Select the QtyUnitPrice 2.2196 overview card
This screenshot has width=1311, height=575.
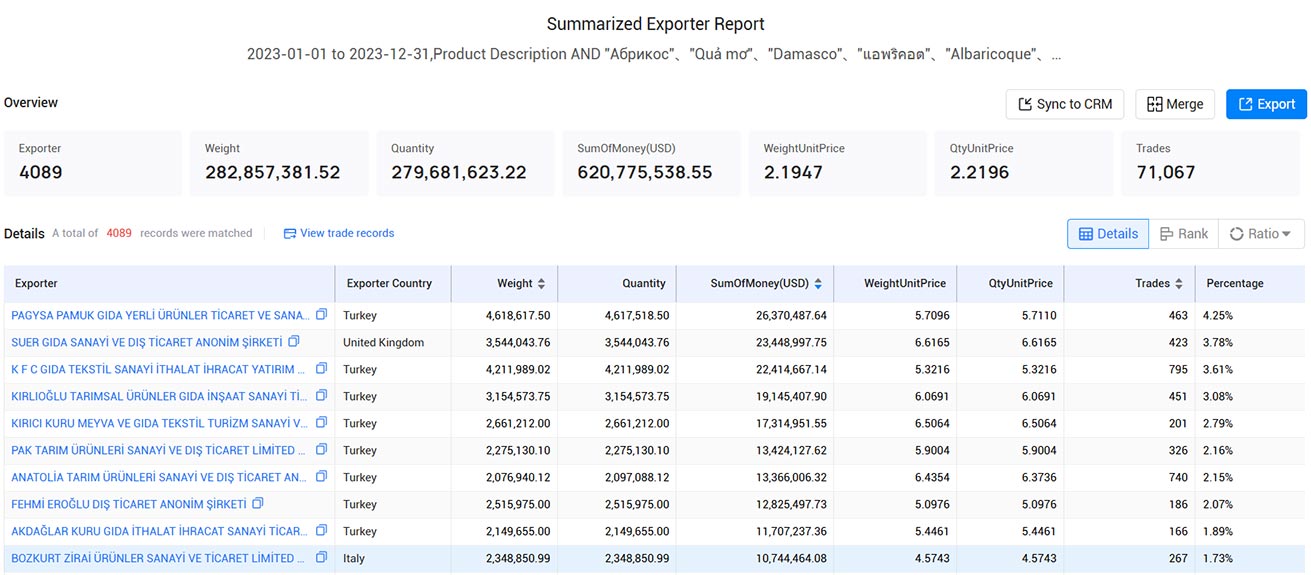click(1024, 163)
